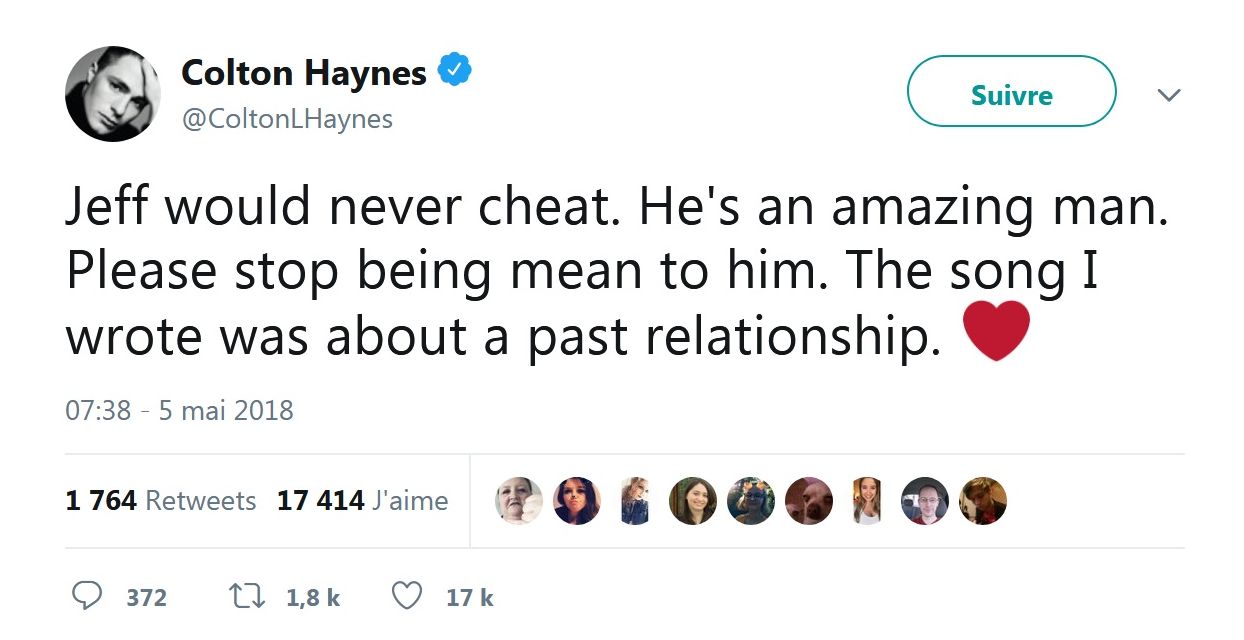
Task: Like the tweet with the heart icon
Action: tap(406, 597)
